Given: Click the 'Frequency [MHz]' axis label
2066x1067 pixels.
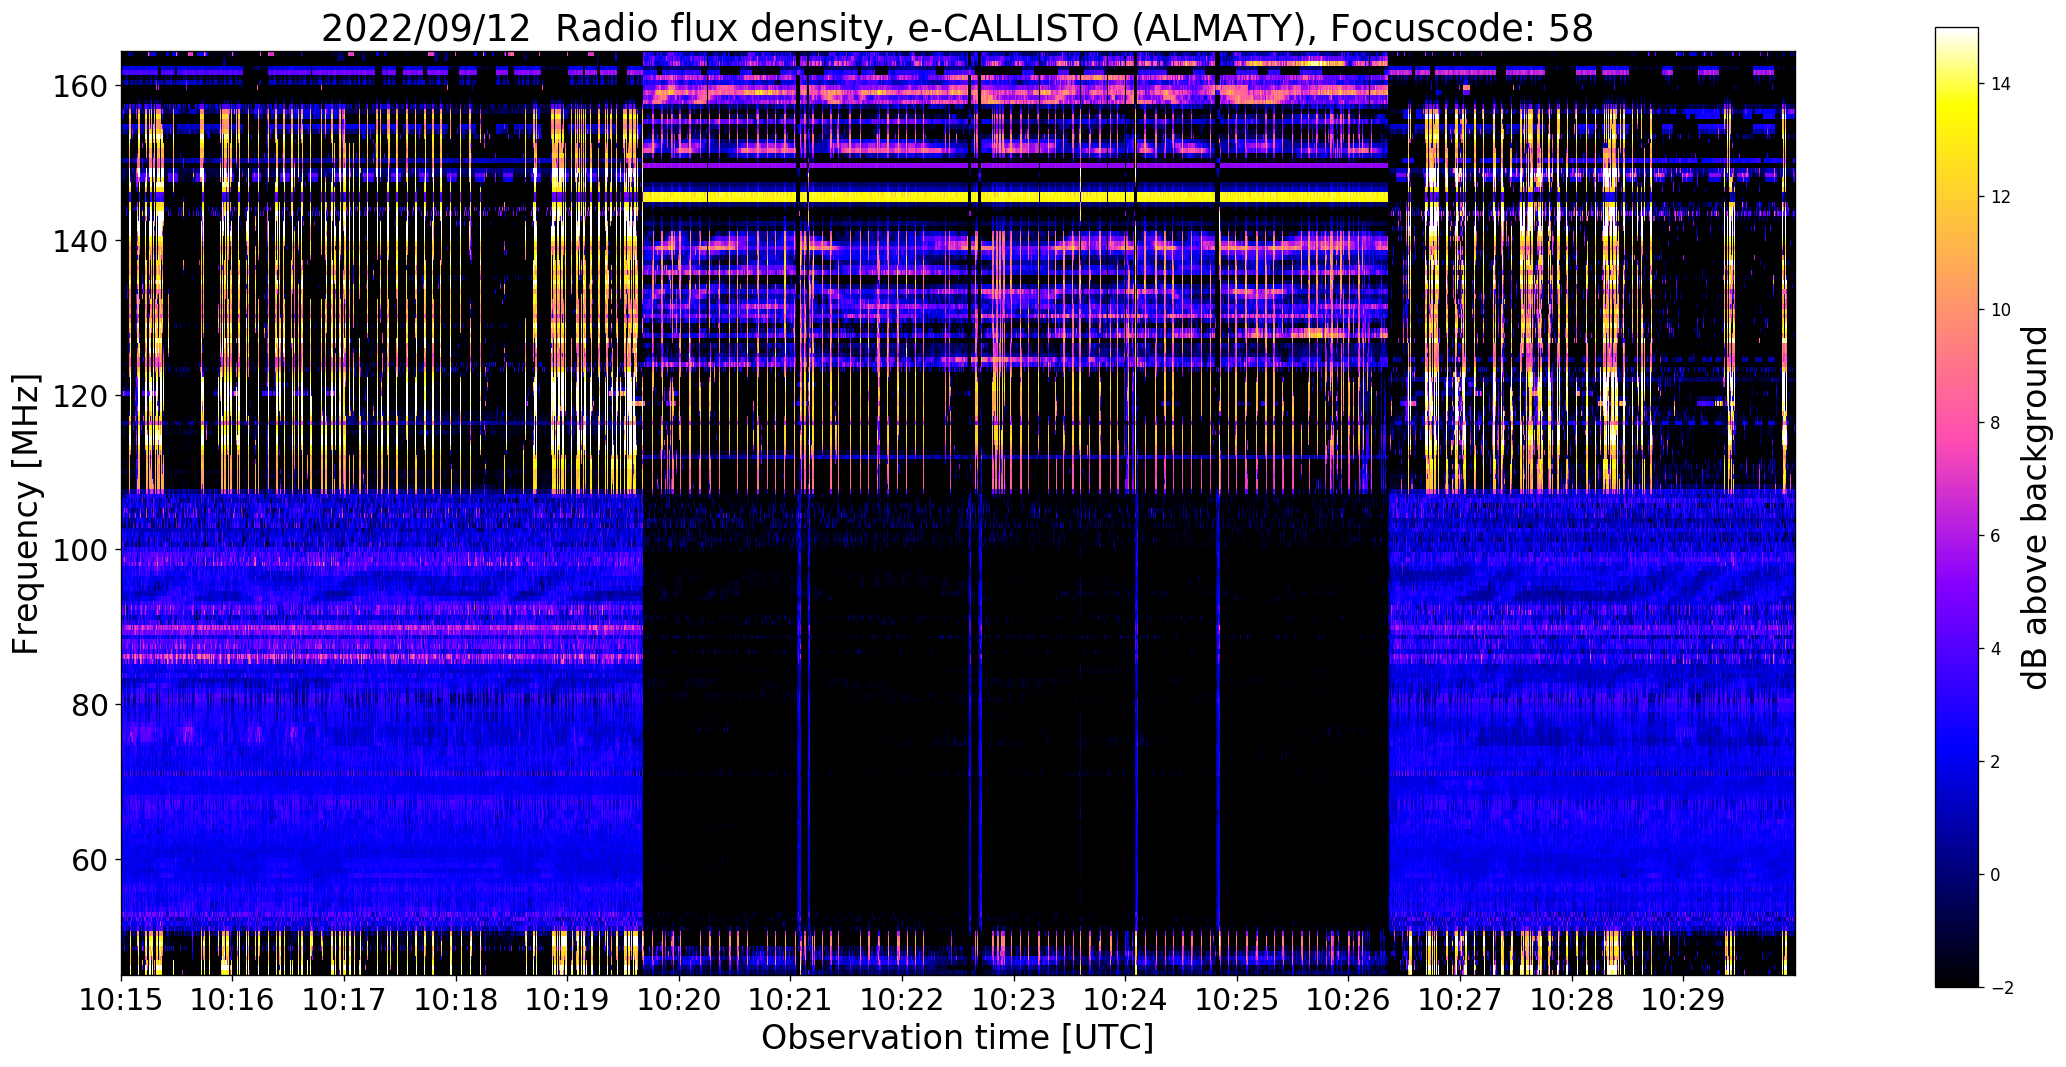Looking at the screenshot, I should tap(26, 515).
